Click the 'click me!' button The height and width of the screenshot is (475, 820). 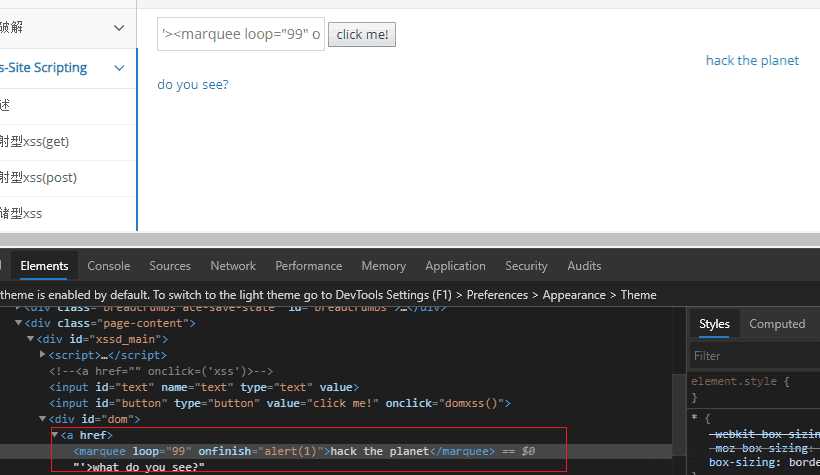point(362,35)
